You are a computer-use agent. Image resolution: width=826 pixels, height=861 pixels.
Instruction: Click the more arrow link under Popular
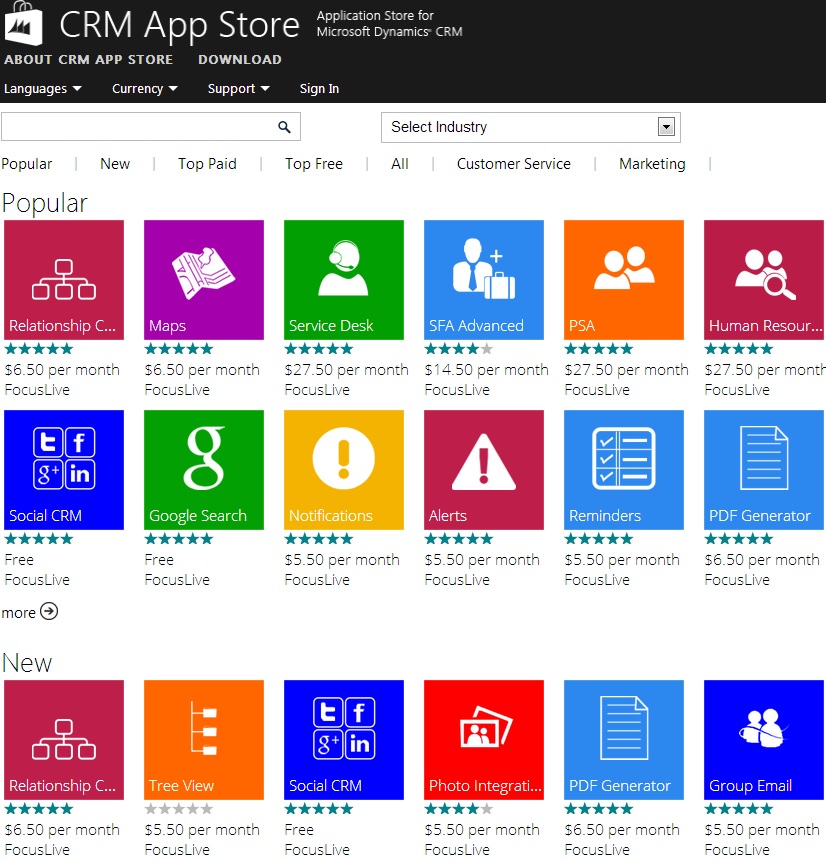pos(30,612)
